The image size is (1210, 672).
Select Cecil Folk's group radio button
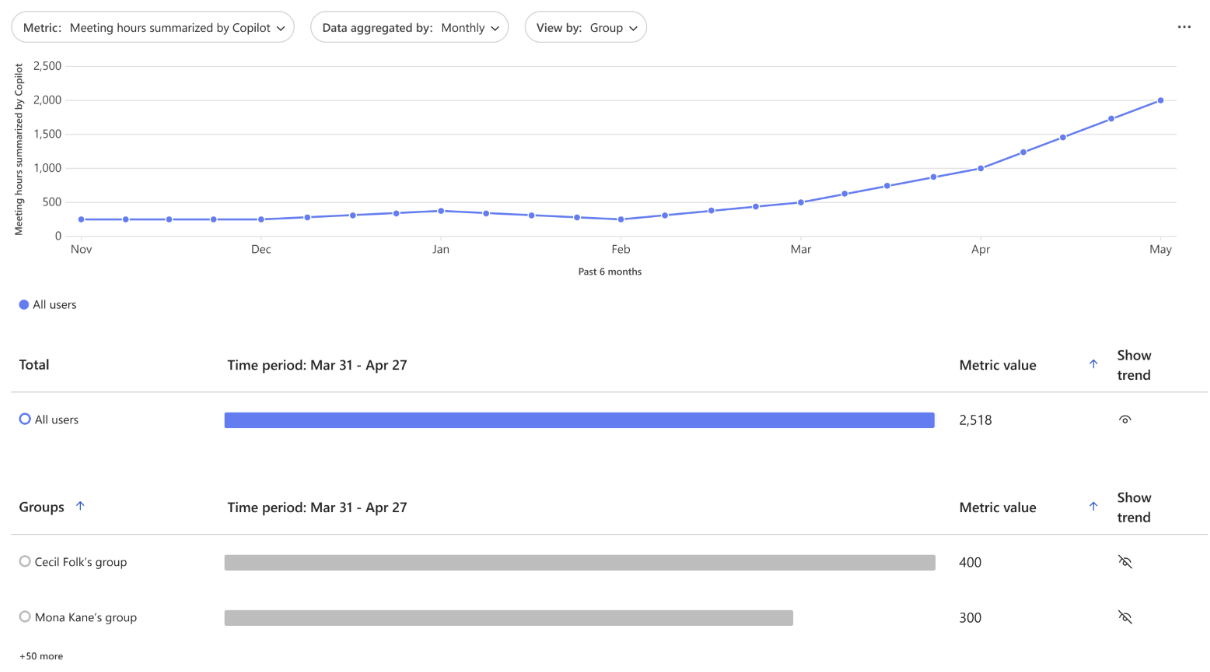24,561
